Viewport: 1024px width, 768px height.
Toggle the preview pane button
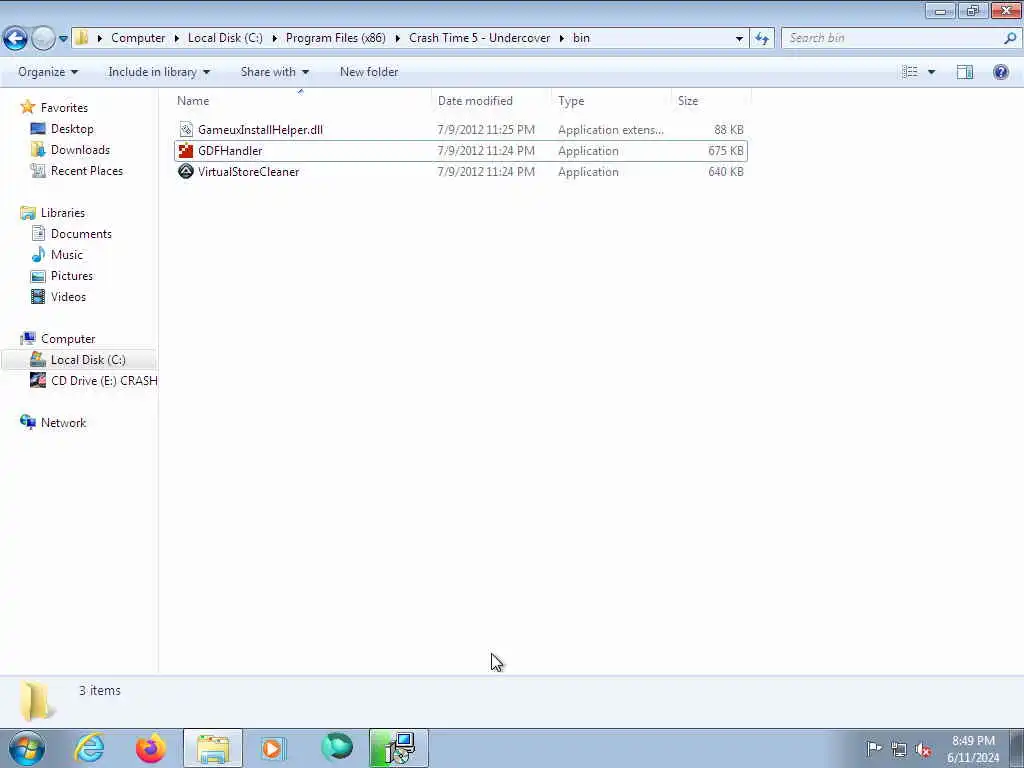pyautogui.click(x=965, y=72)
